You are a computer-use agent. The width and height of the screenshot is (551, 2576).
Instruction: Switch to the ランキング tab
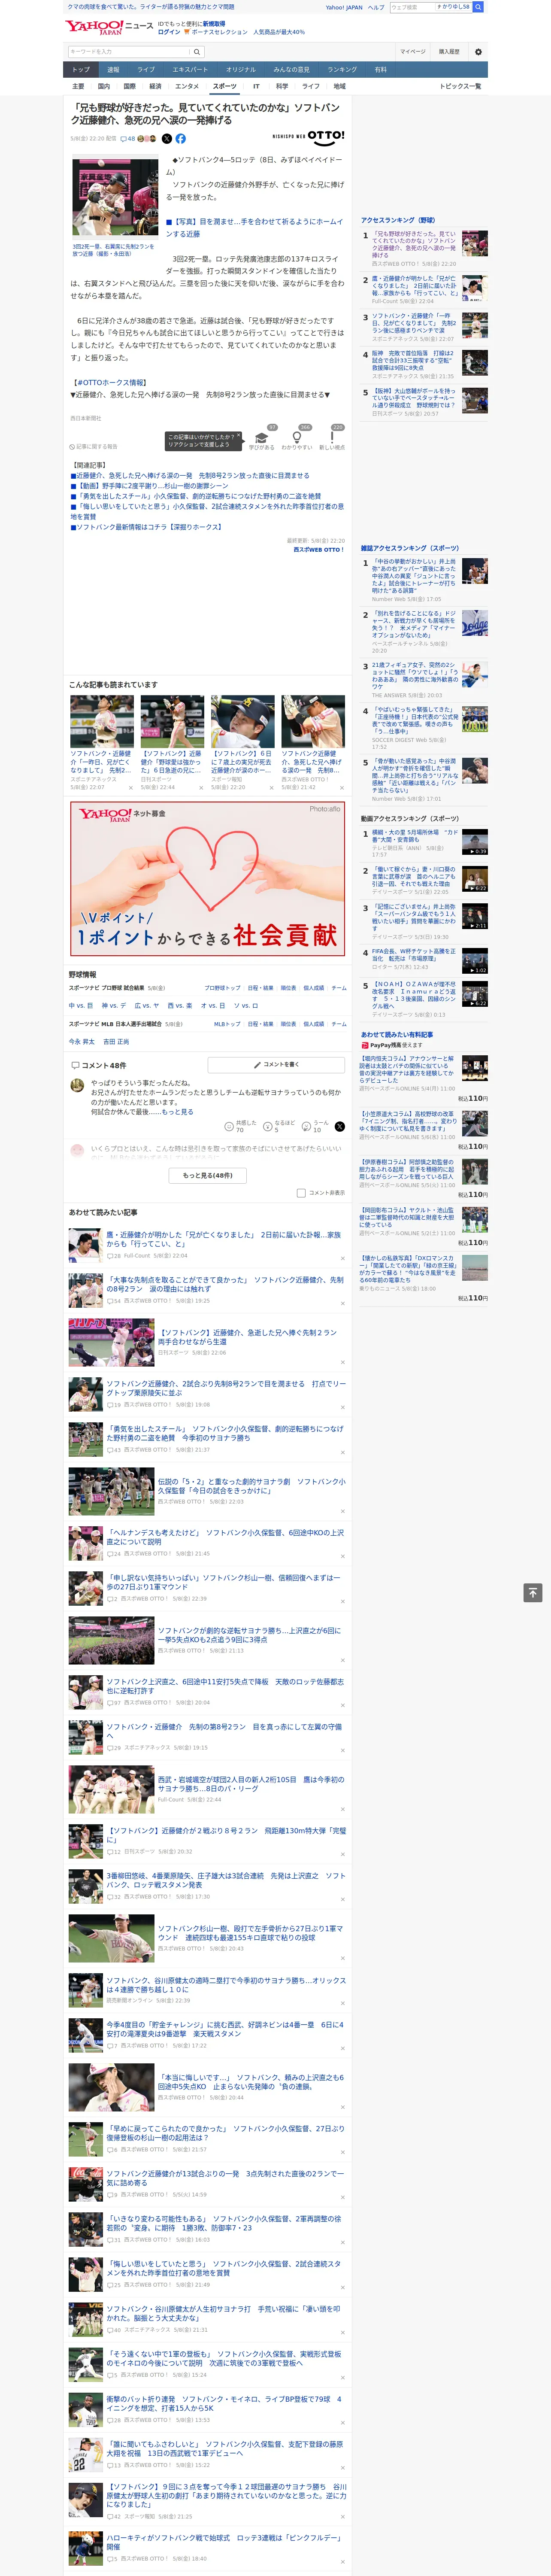click(x=342, y=70)
